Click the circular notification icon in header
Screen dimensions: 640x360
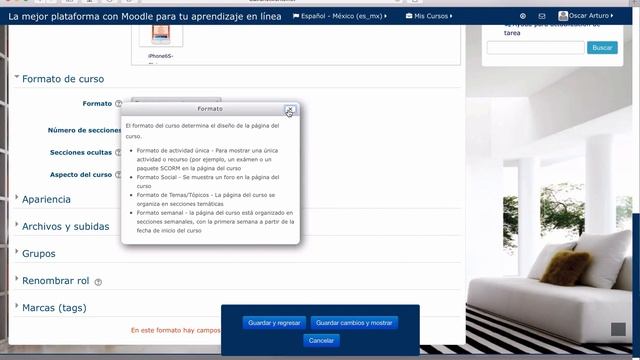point(523,16)
